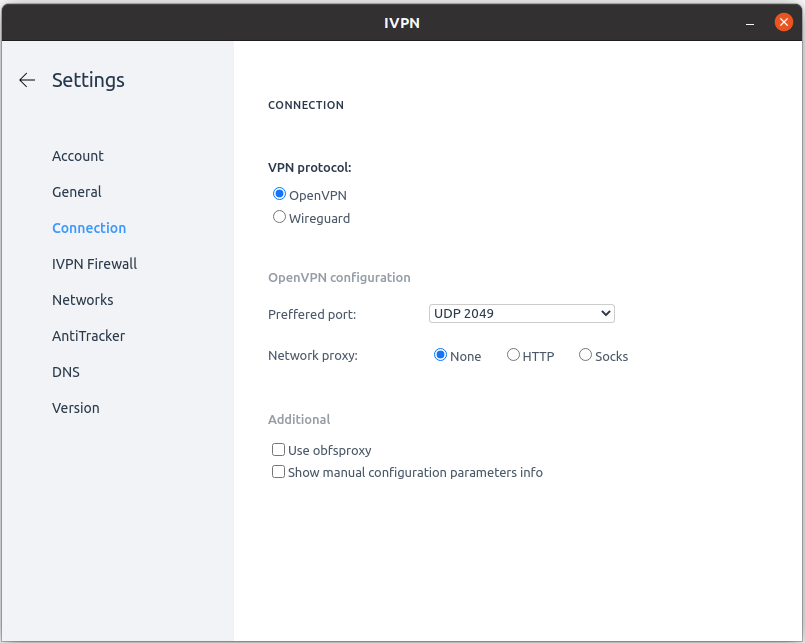View Version information section
805x643 pixels.
pyautogui.click(x=75, y=408)
